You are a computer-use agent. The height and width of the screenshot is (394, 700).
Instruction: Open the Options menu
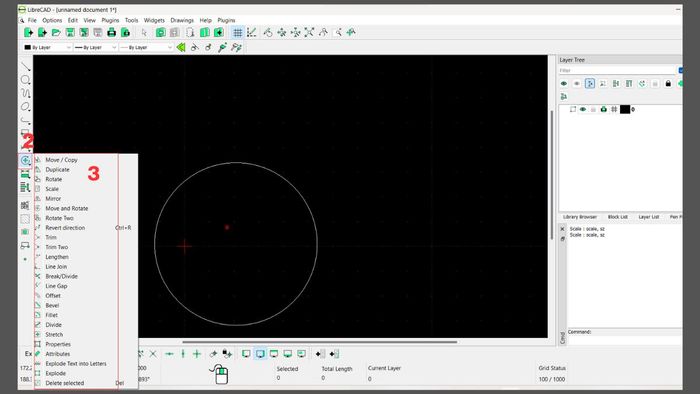pyautogui.click(x=52, y=21)
